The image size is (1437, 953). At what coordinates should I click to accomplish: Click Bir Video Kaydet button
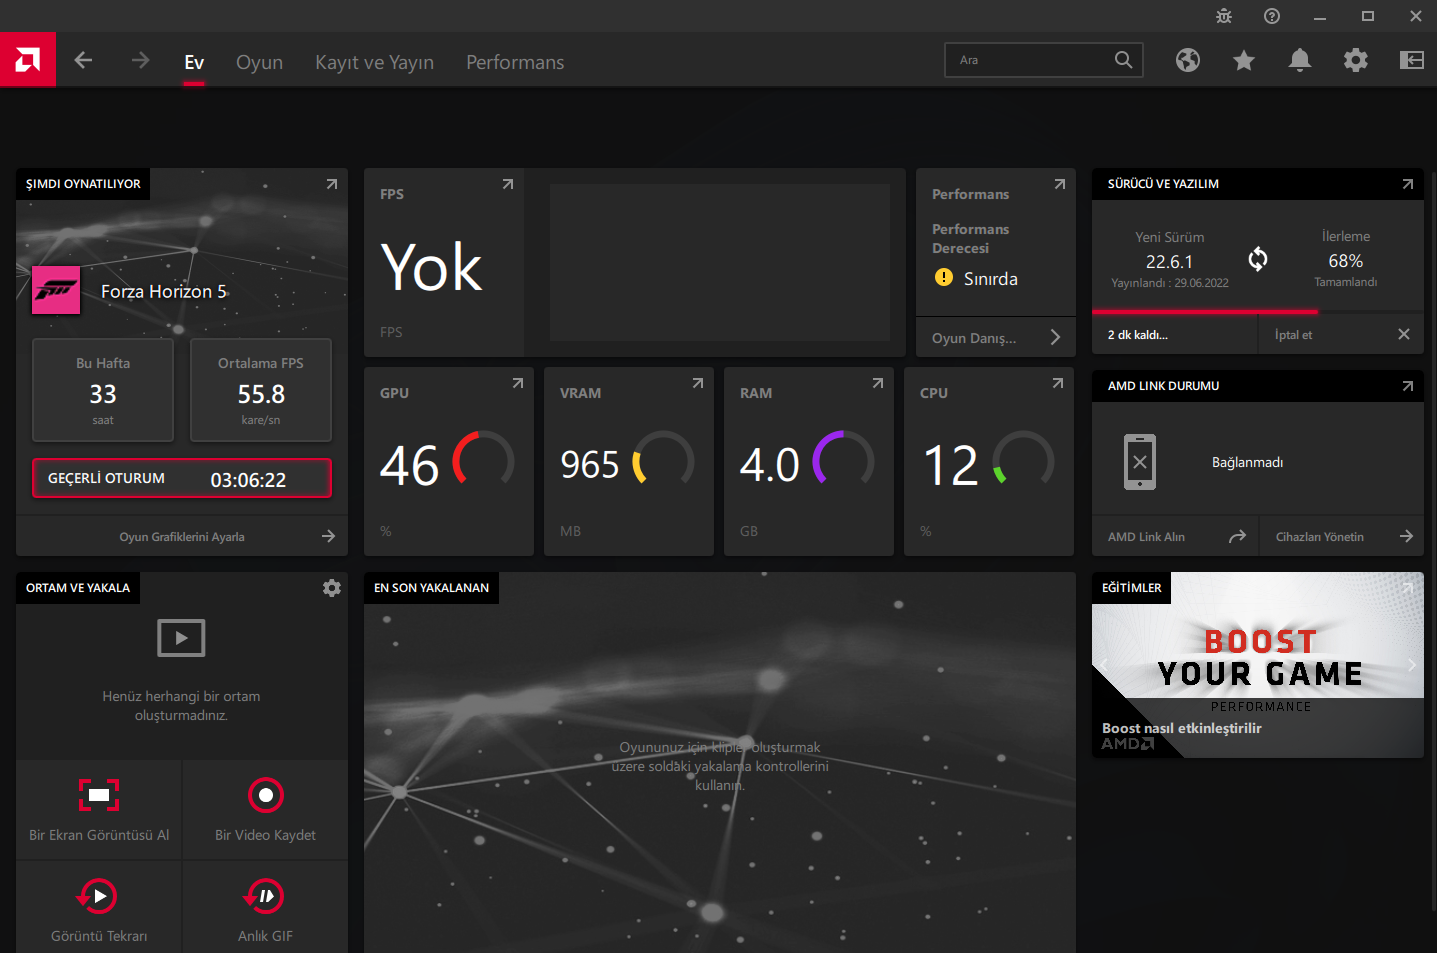(265, 810)
